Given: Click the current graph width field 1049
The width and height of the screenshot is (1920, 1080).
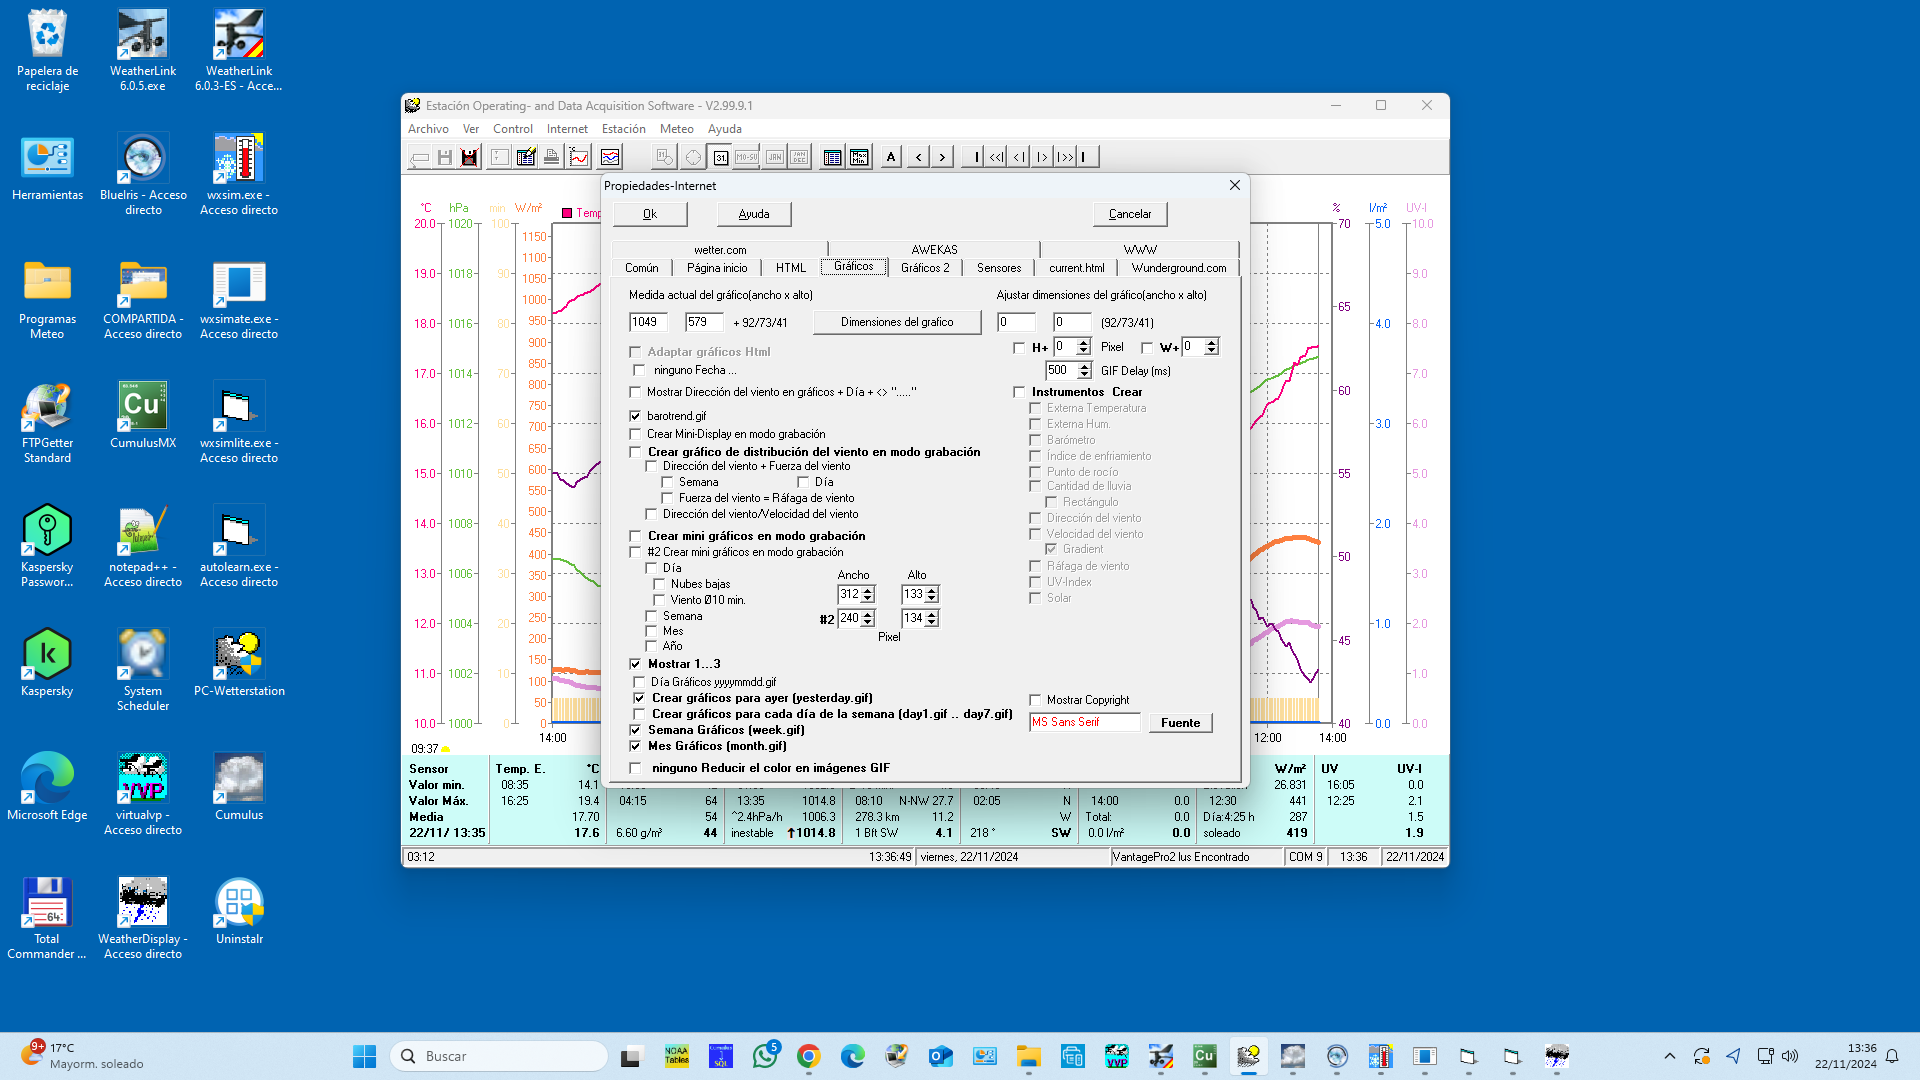Looking at the screenshot, I should 647,322.
